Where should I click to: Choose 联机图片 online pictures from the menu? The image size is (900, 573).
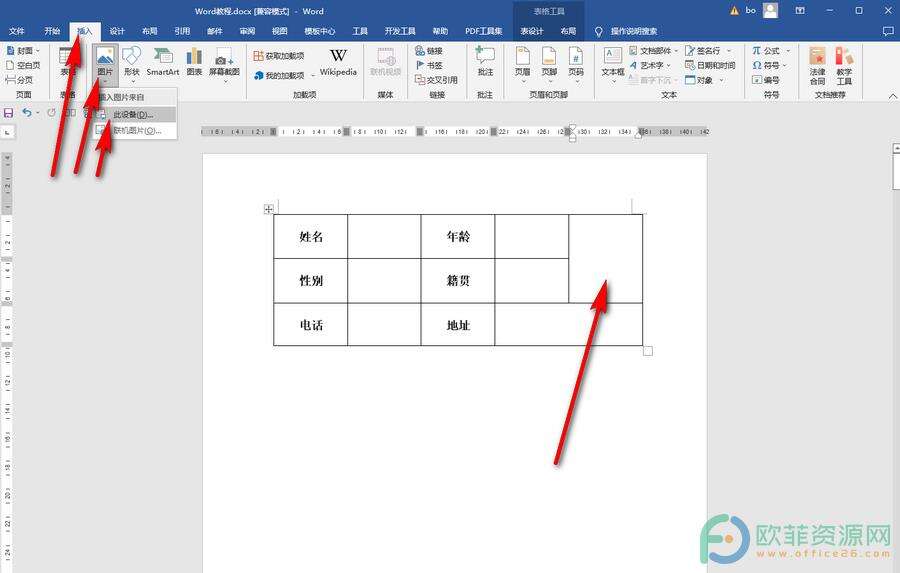click(135, 130)
